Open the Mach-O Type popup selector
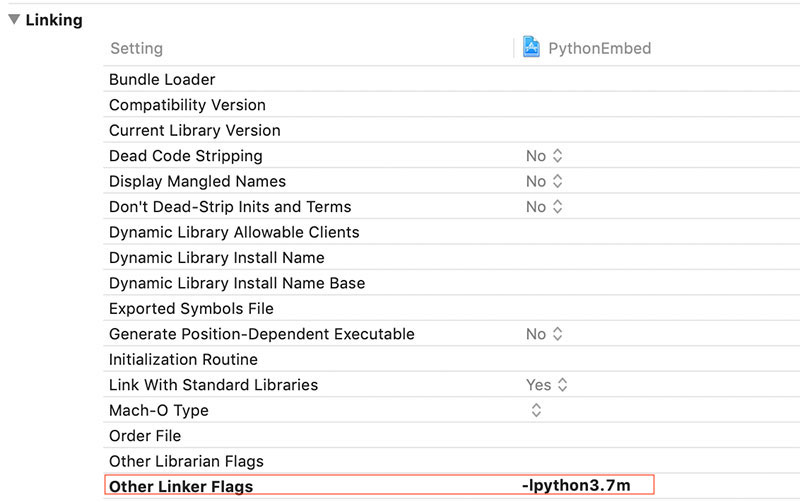Image resolution: width=800 pixels, height=502 pixels. [536, 410]
